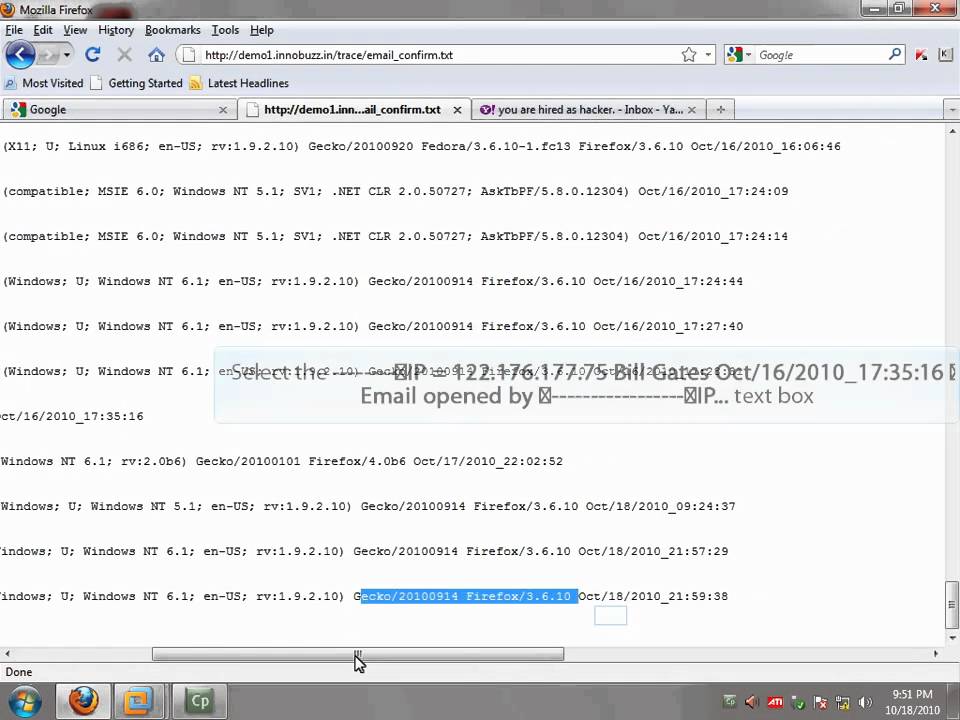Open the volume tray icon
Screen dimensions: 960x720
[865, 702]
